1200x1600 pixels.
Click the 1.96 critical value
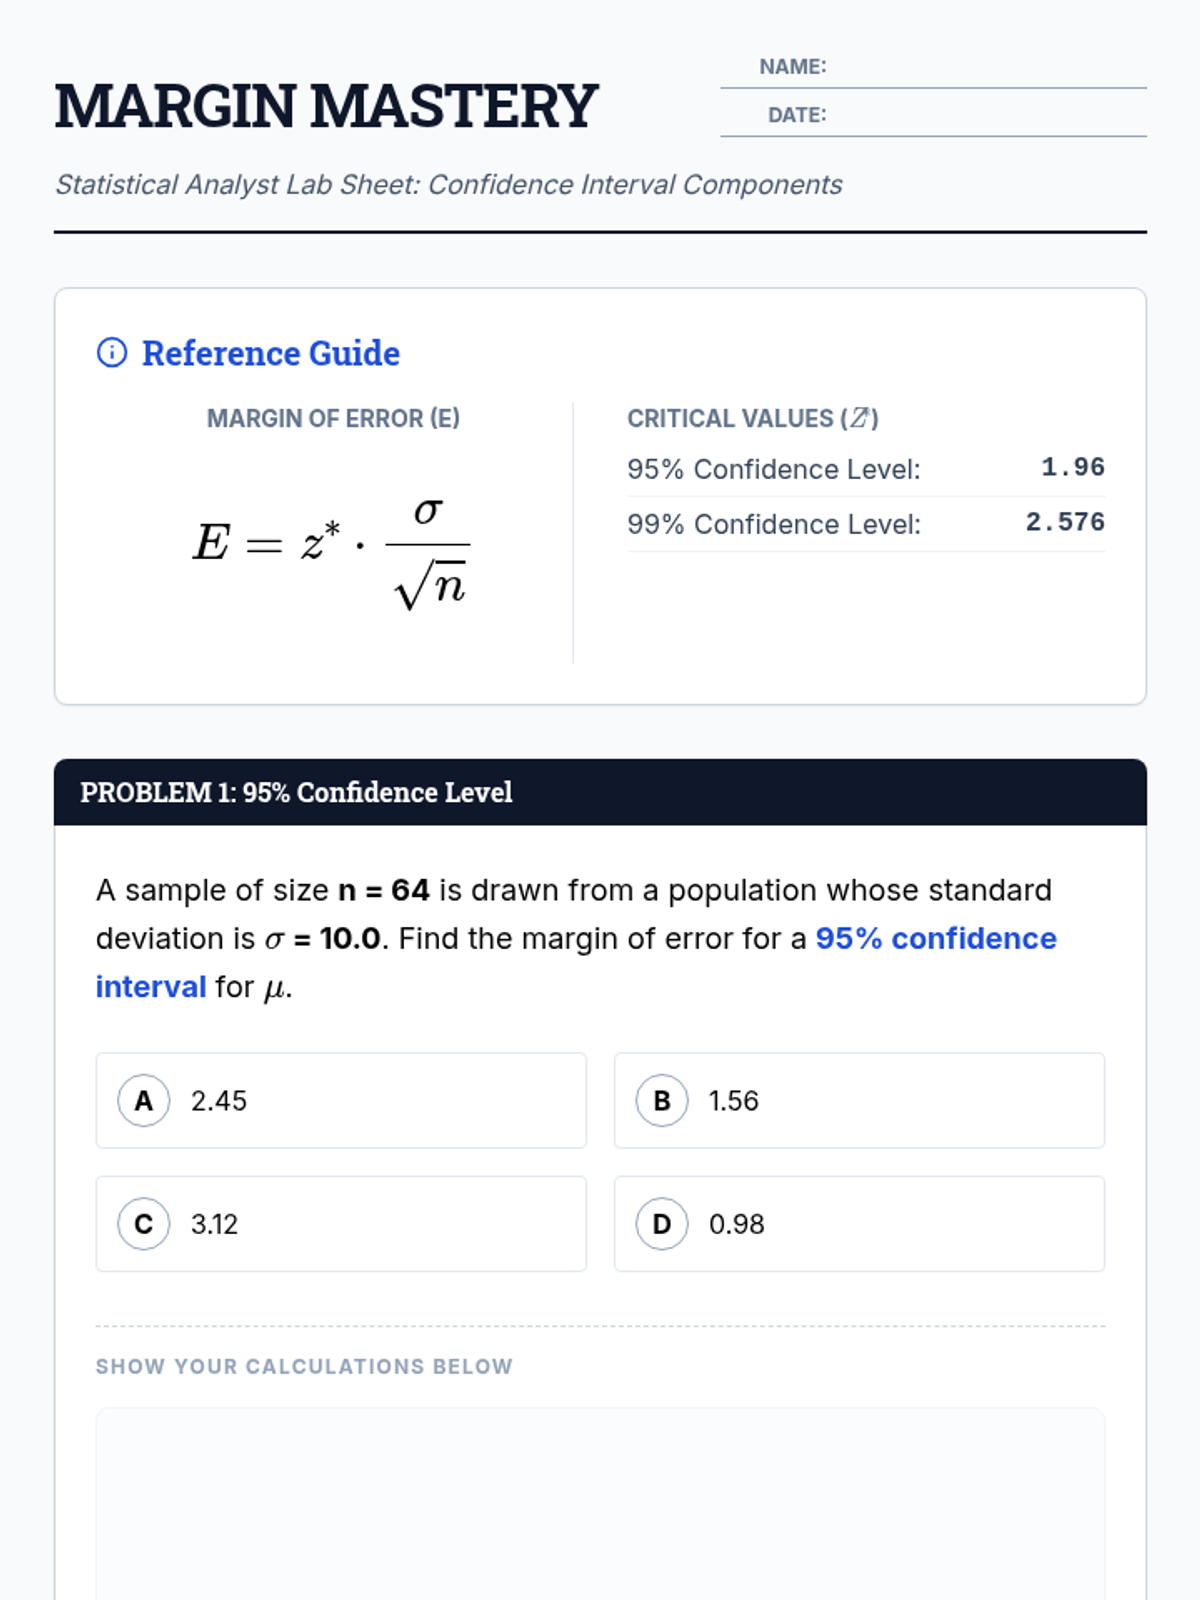(x=1072, y=468)
